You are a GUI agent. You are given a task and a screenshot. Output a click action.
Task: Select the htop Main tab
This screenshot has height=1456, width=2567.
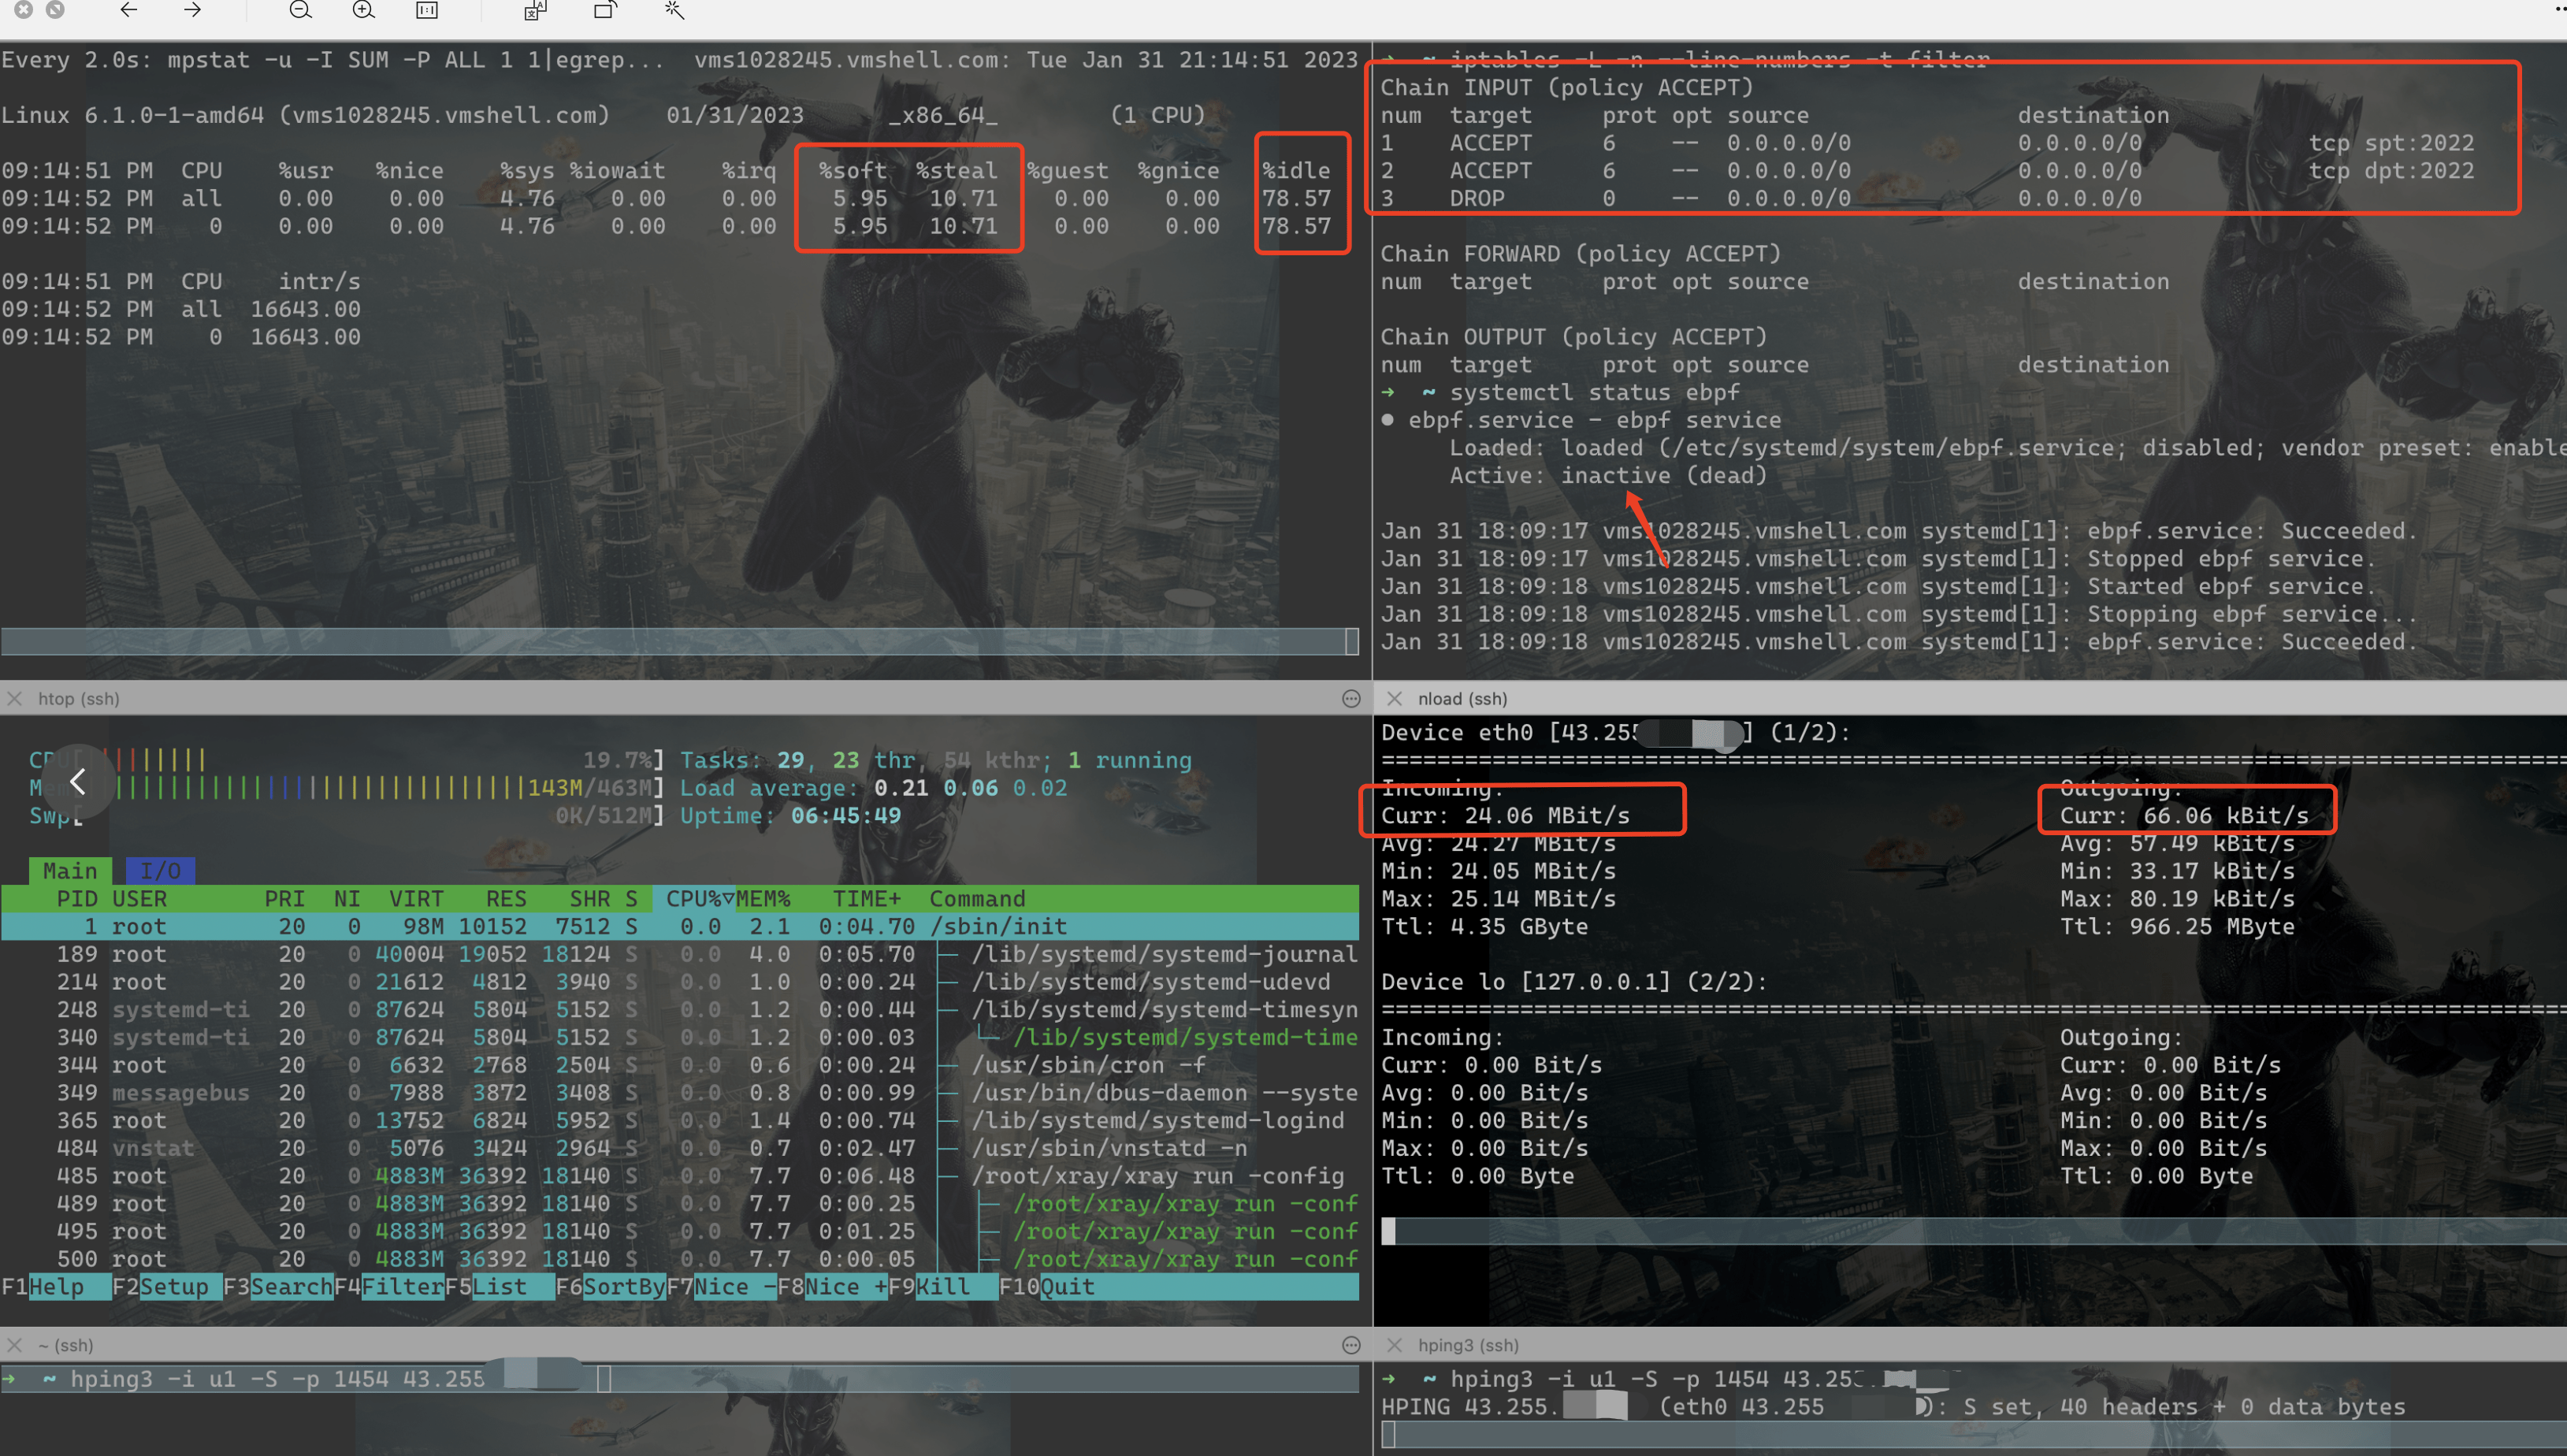point(69,870)
